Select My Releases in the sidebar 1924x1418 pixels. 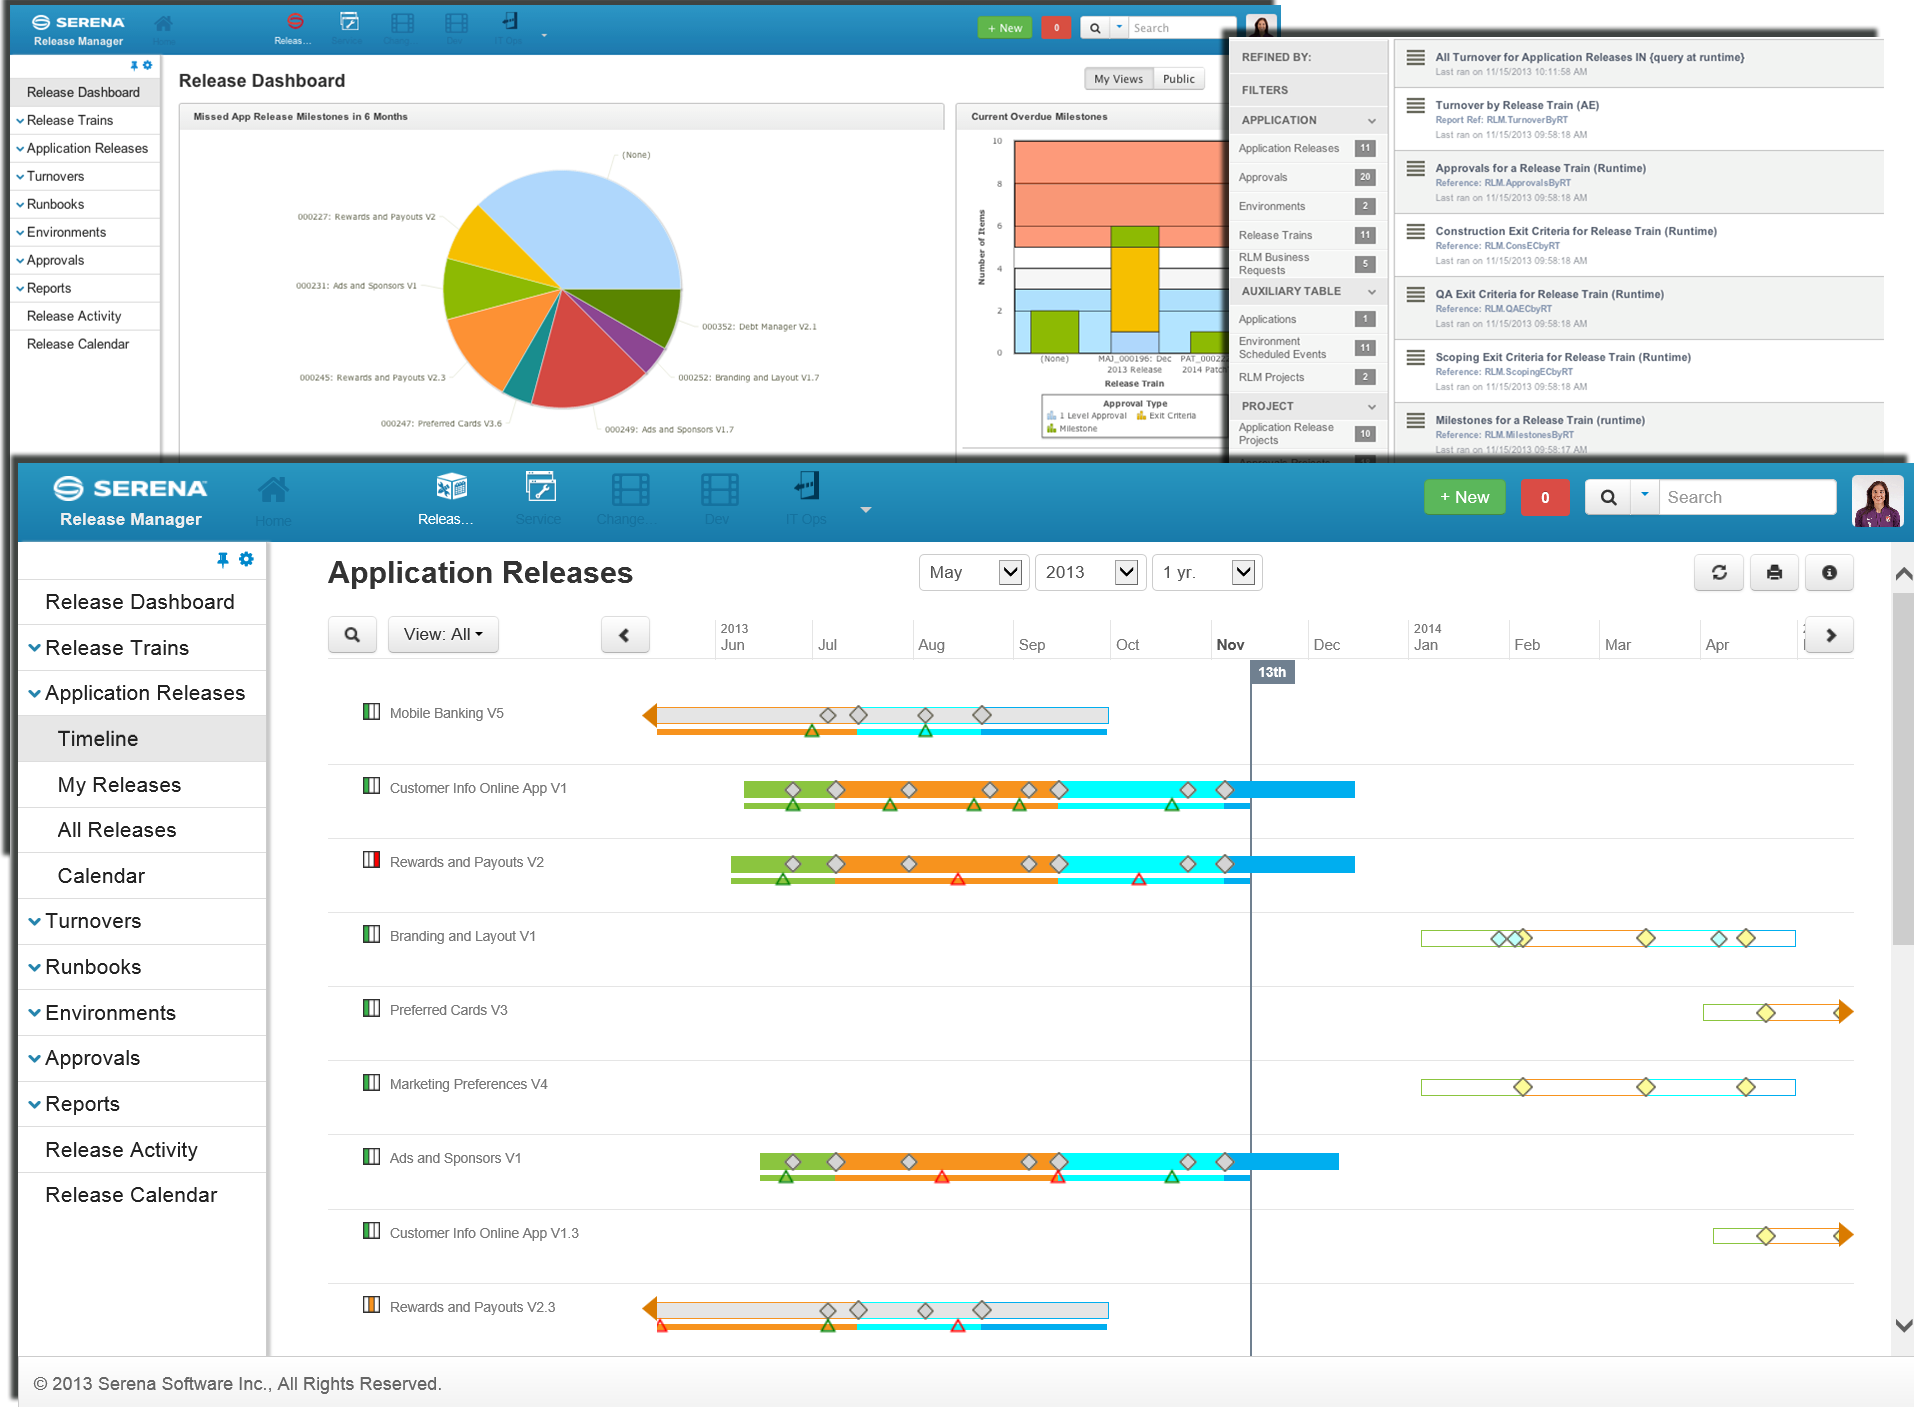point(119,785)
